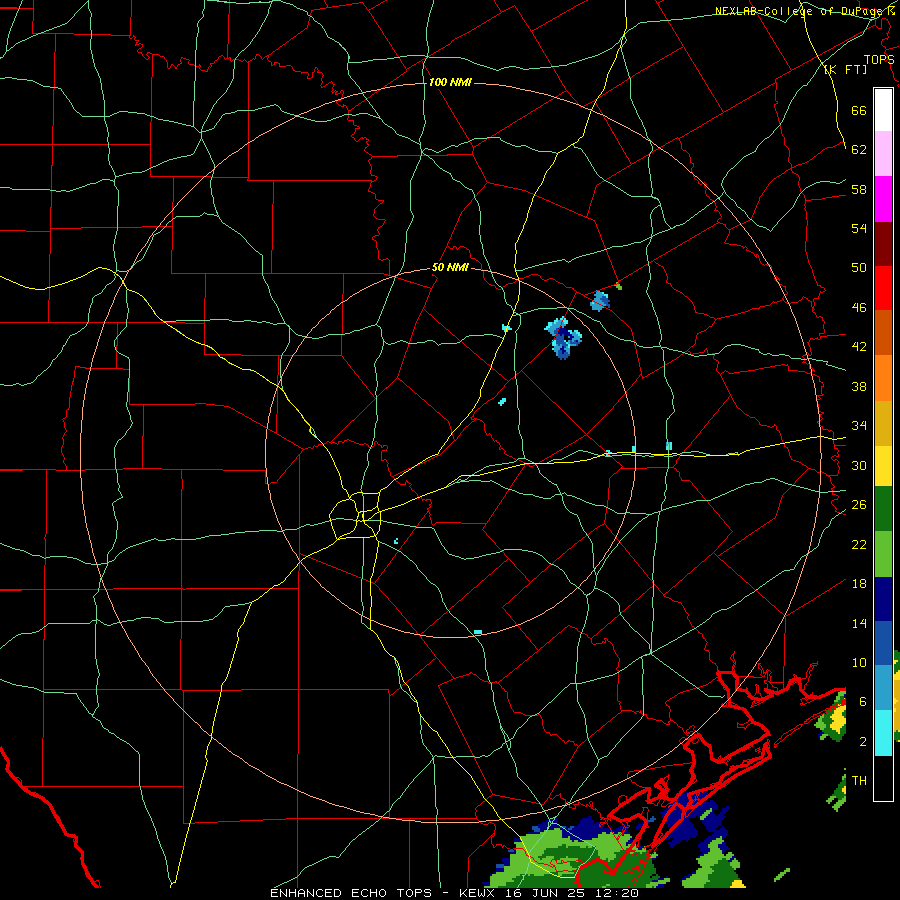Select the light orange legend swatch
Viewport: 900px width, 900px height.
[x=883, y=378]
